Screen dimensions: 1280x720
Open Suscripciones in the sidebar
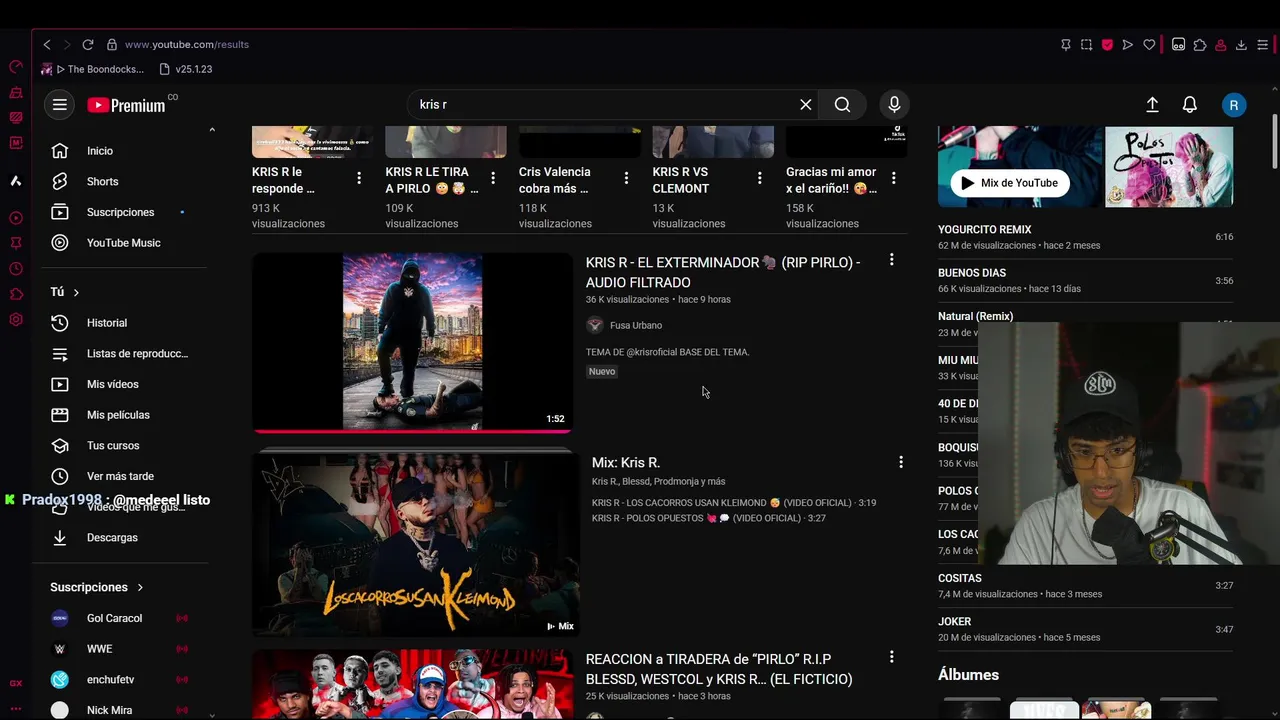pos(127,212)
